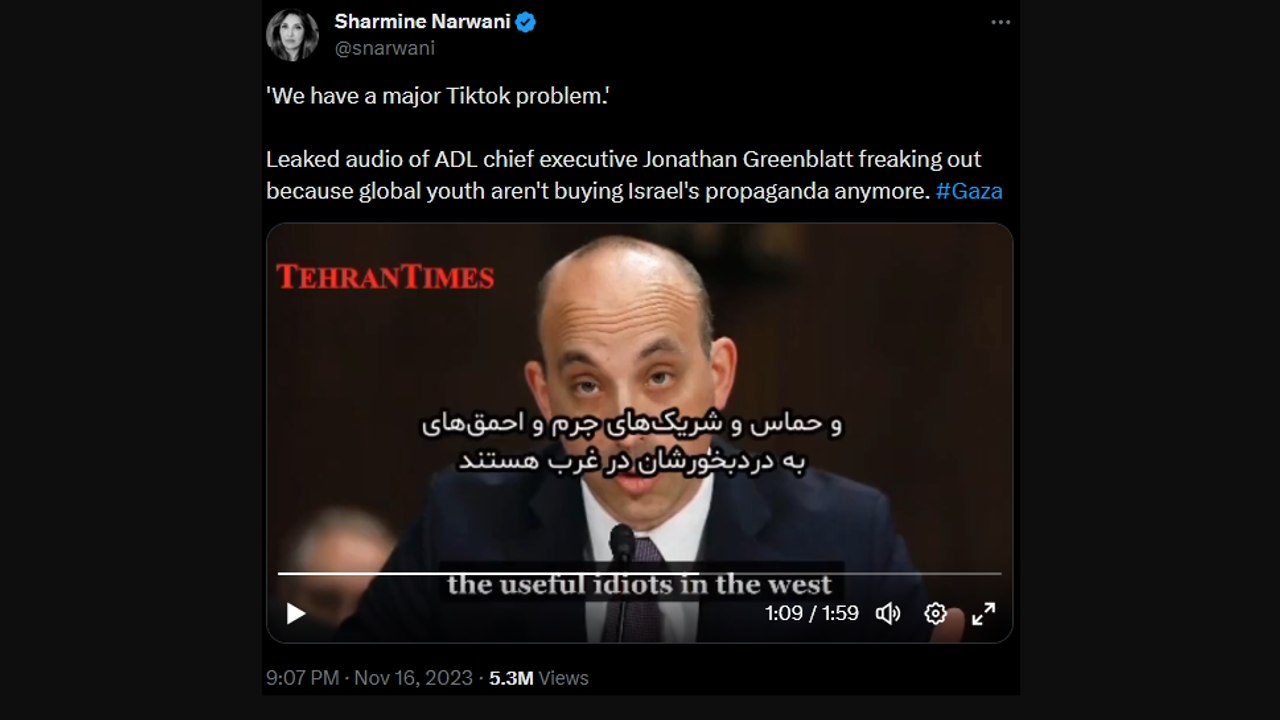Click the 'useful idiots in the west' subtitle
The width and height of the screenshot is (1280, 720).
click(x=639, y=584)
